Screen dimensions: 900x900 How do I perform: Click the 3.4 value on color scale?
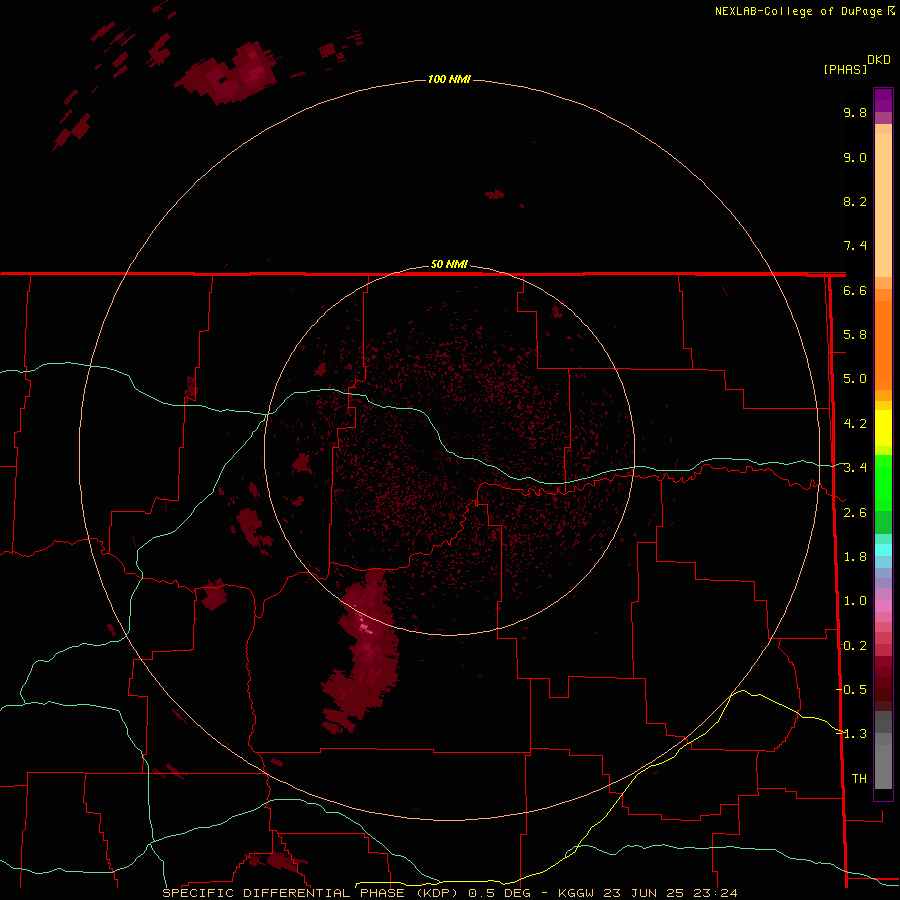pos(855,468)
